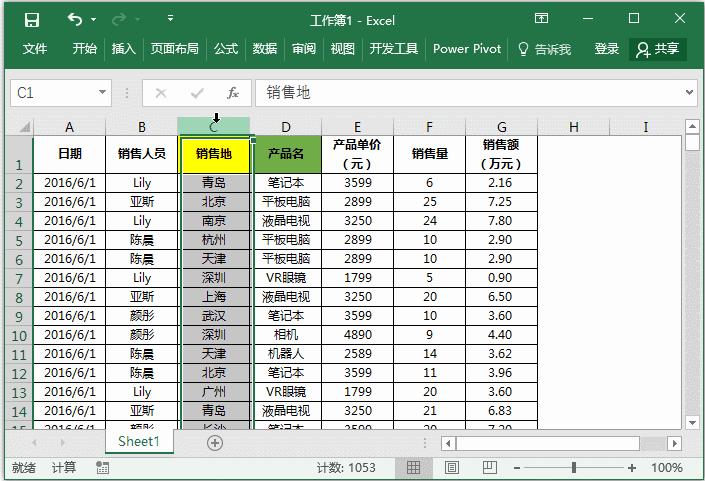Click the formula bar containing 销售地
The width and height of the screenshot is (705, 481).
[x=469, y=93]
